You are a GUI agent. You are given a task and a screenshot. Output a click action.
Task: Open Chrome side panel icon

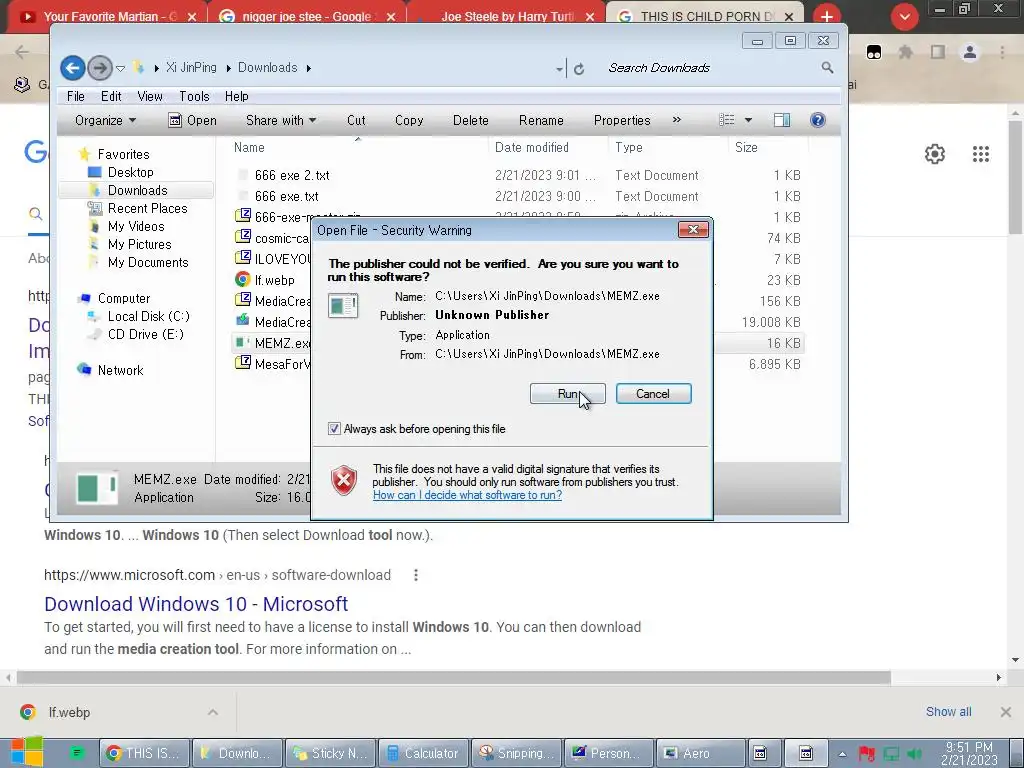[938, 52]
